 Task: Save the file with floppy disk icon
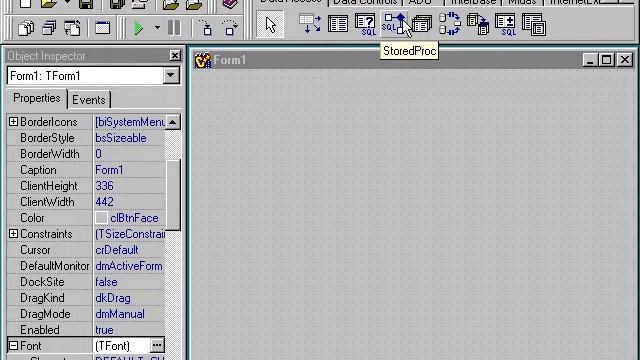pyautogui.click(x=86, y=4)
